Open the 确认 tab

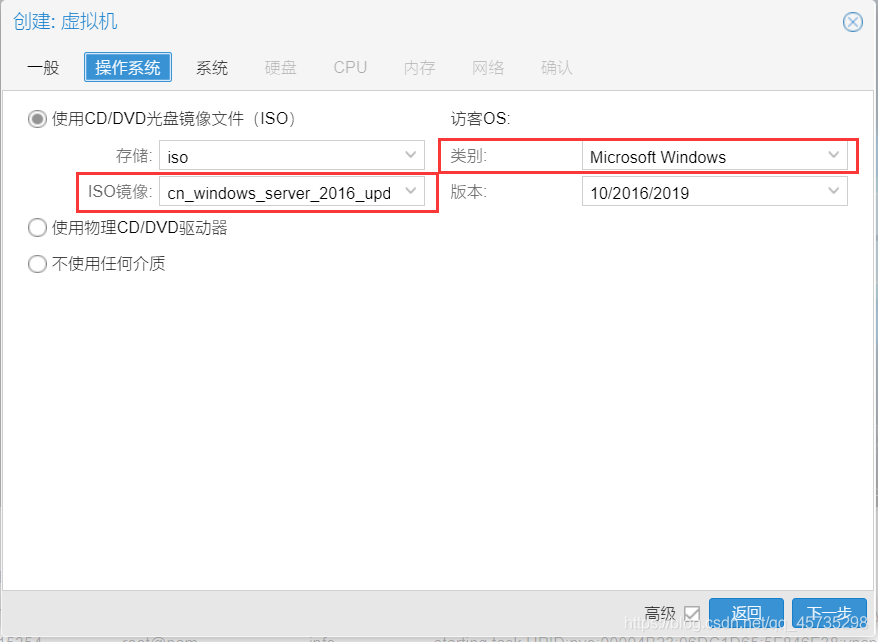[557, 68]
